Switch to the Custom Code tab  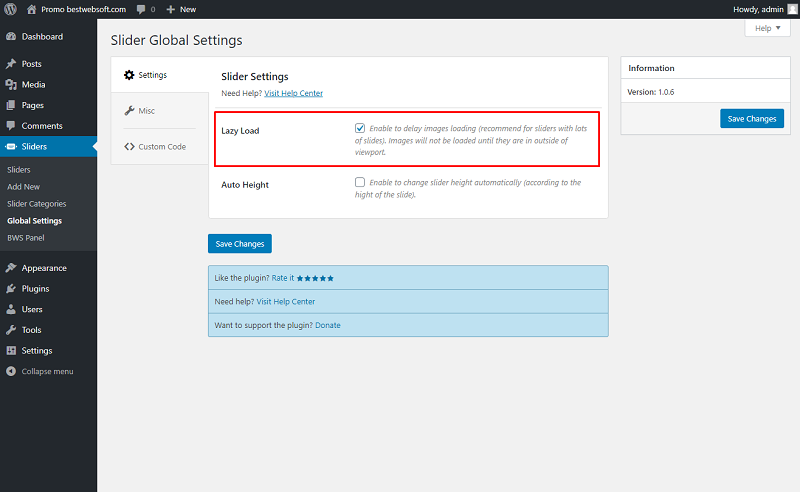click(x=162, y=146)
